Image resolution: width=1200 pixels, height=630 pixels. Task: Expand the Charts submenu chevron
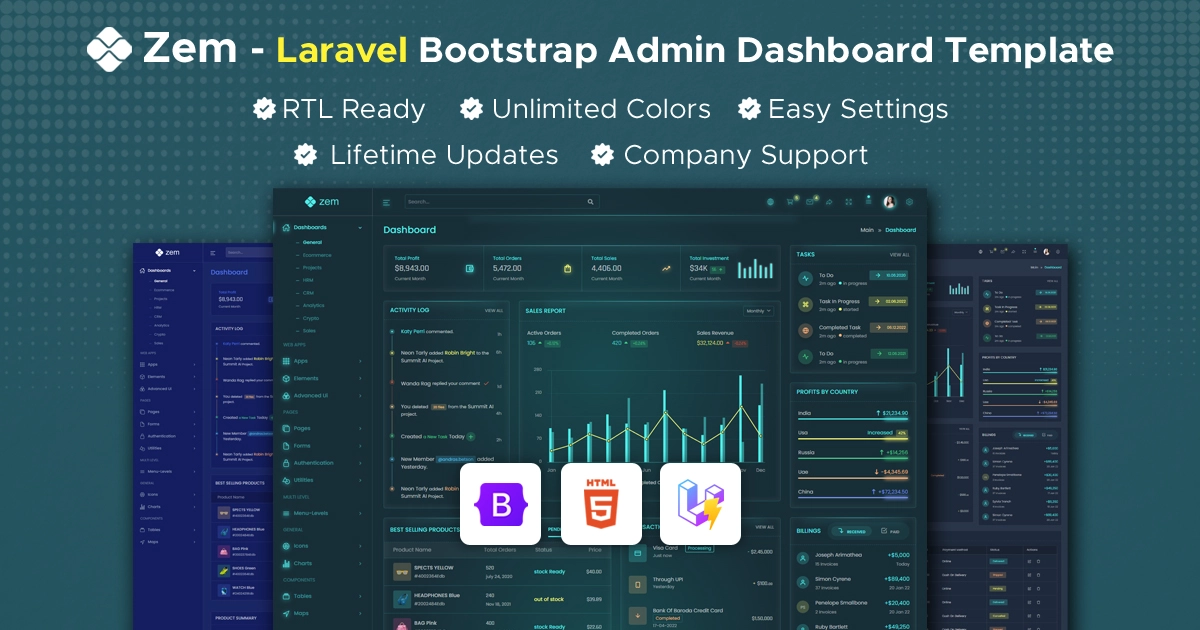[360, 563]
